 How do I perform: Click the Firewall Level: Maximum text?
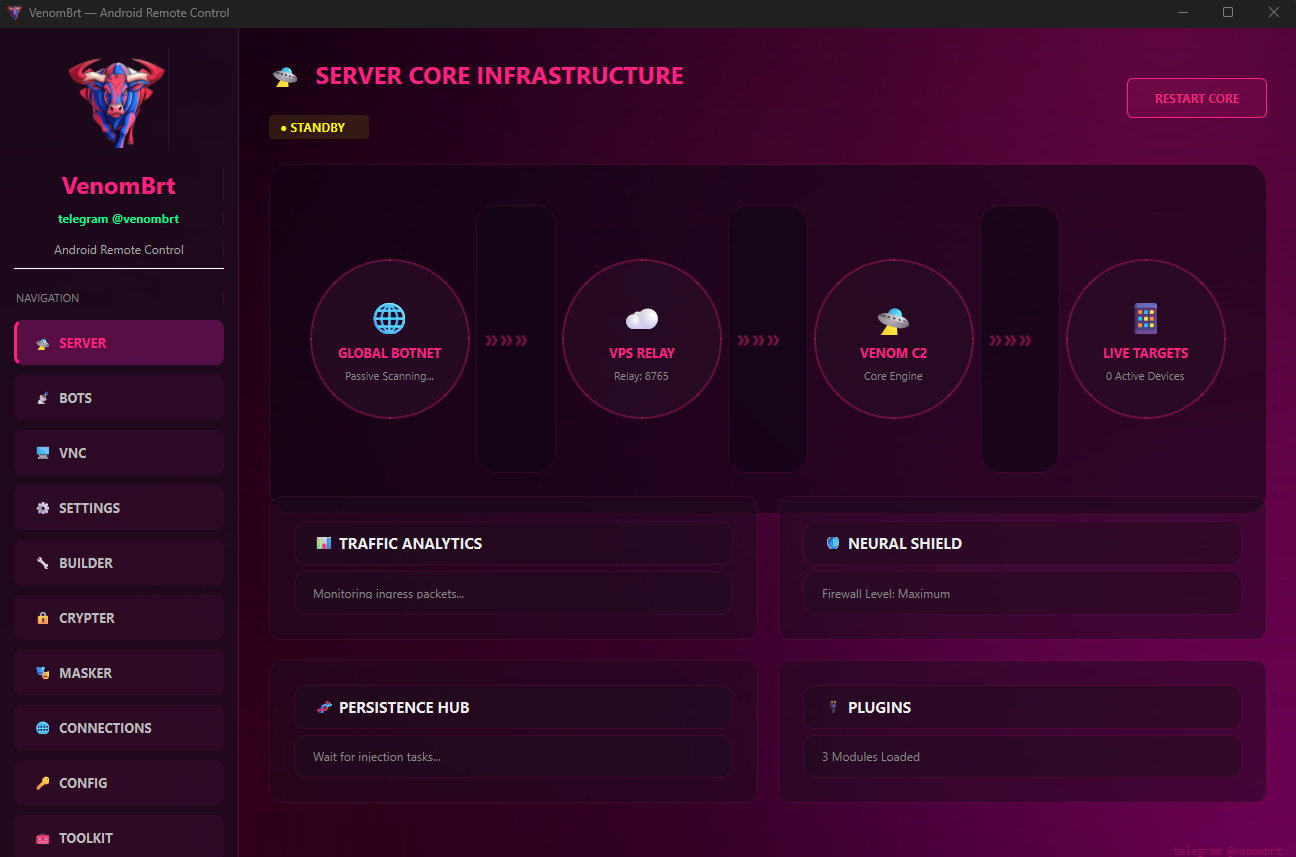(886, 594)
